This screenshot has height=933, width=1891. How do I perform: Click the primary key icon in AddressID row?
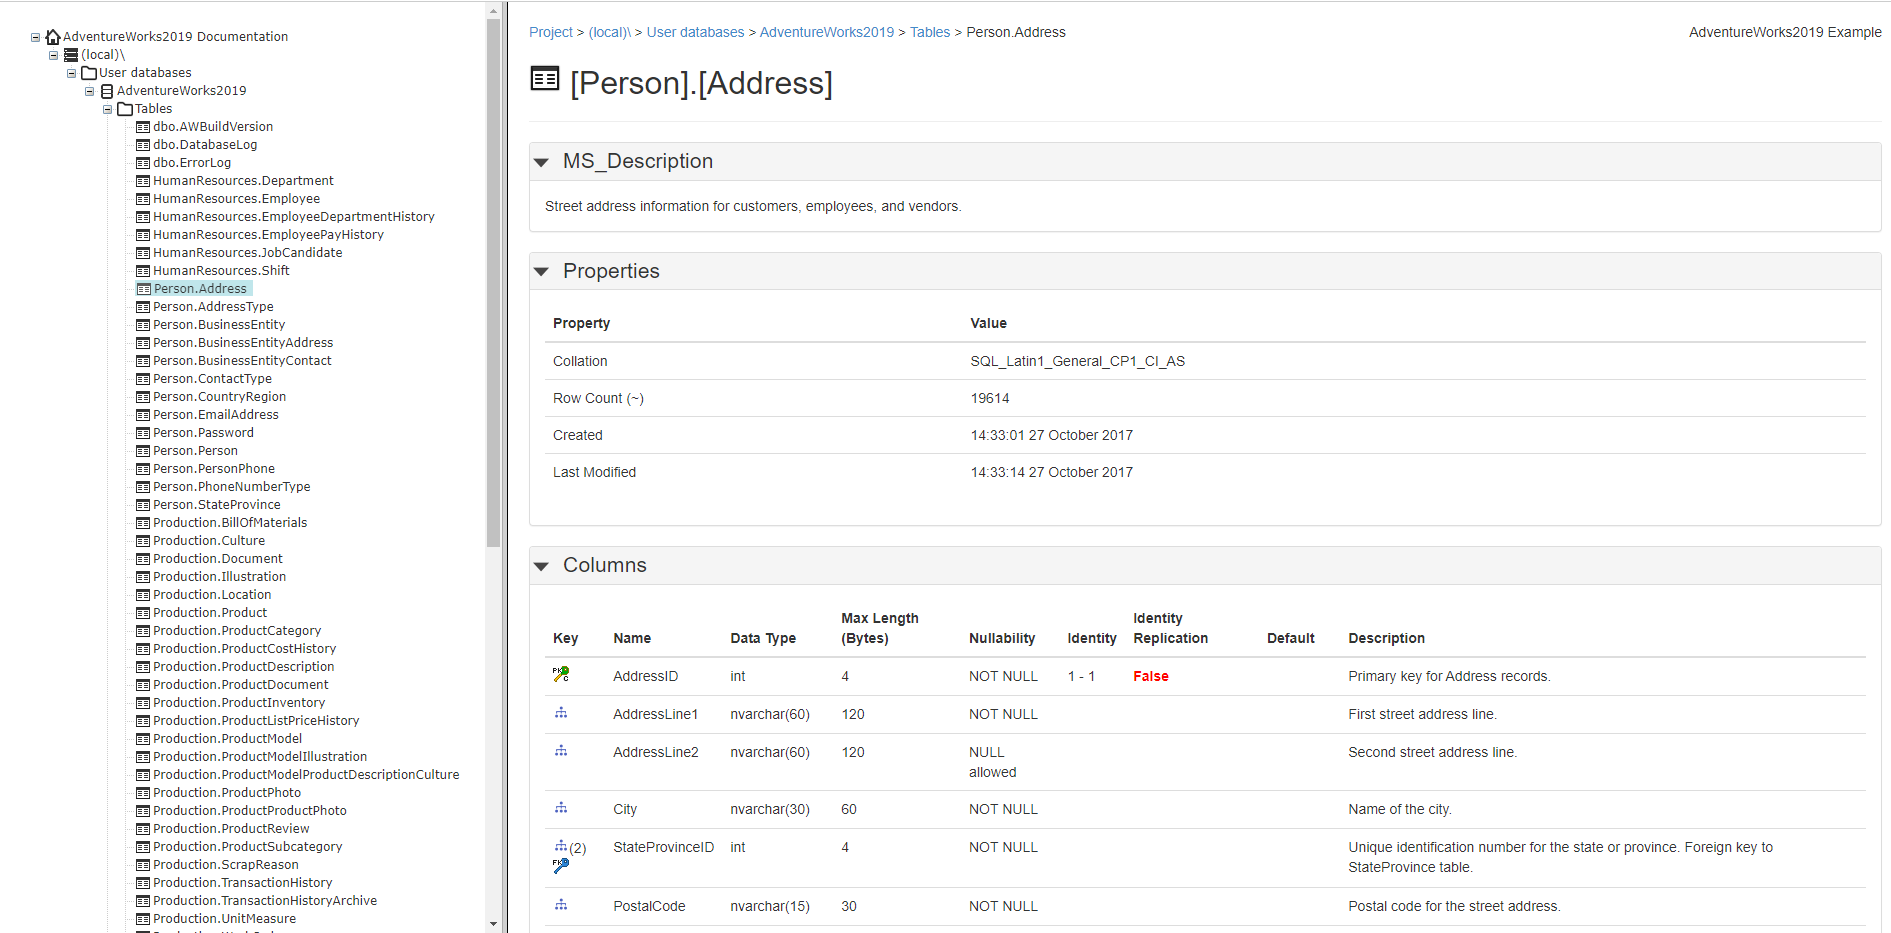pyautogui.click(x=561, y=675)
